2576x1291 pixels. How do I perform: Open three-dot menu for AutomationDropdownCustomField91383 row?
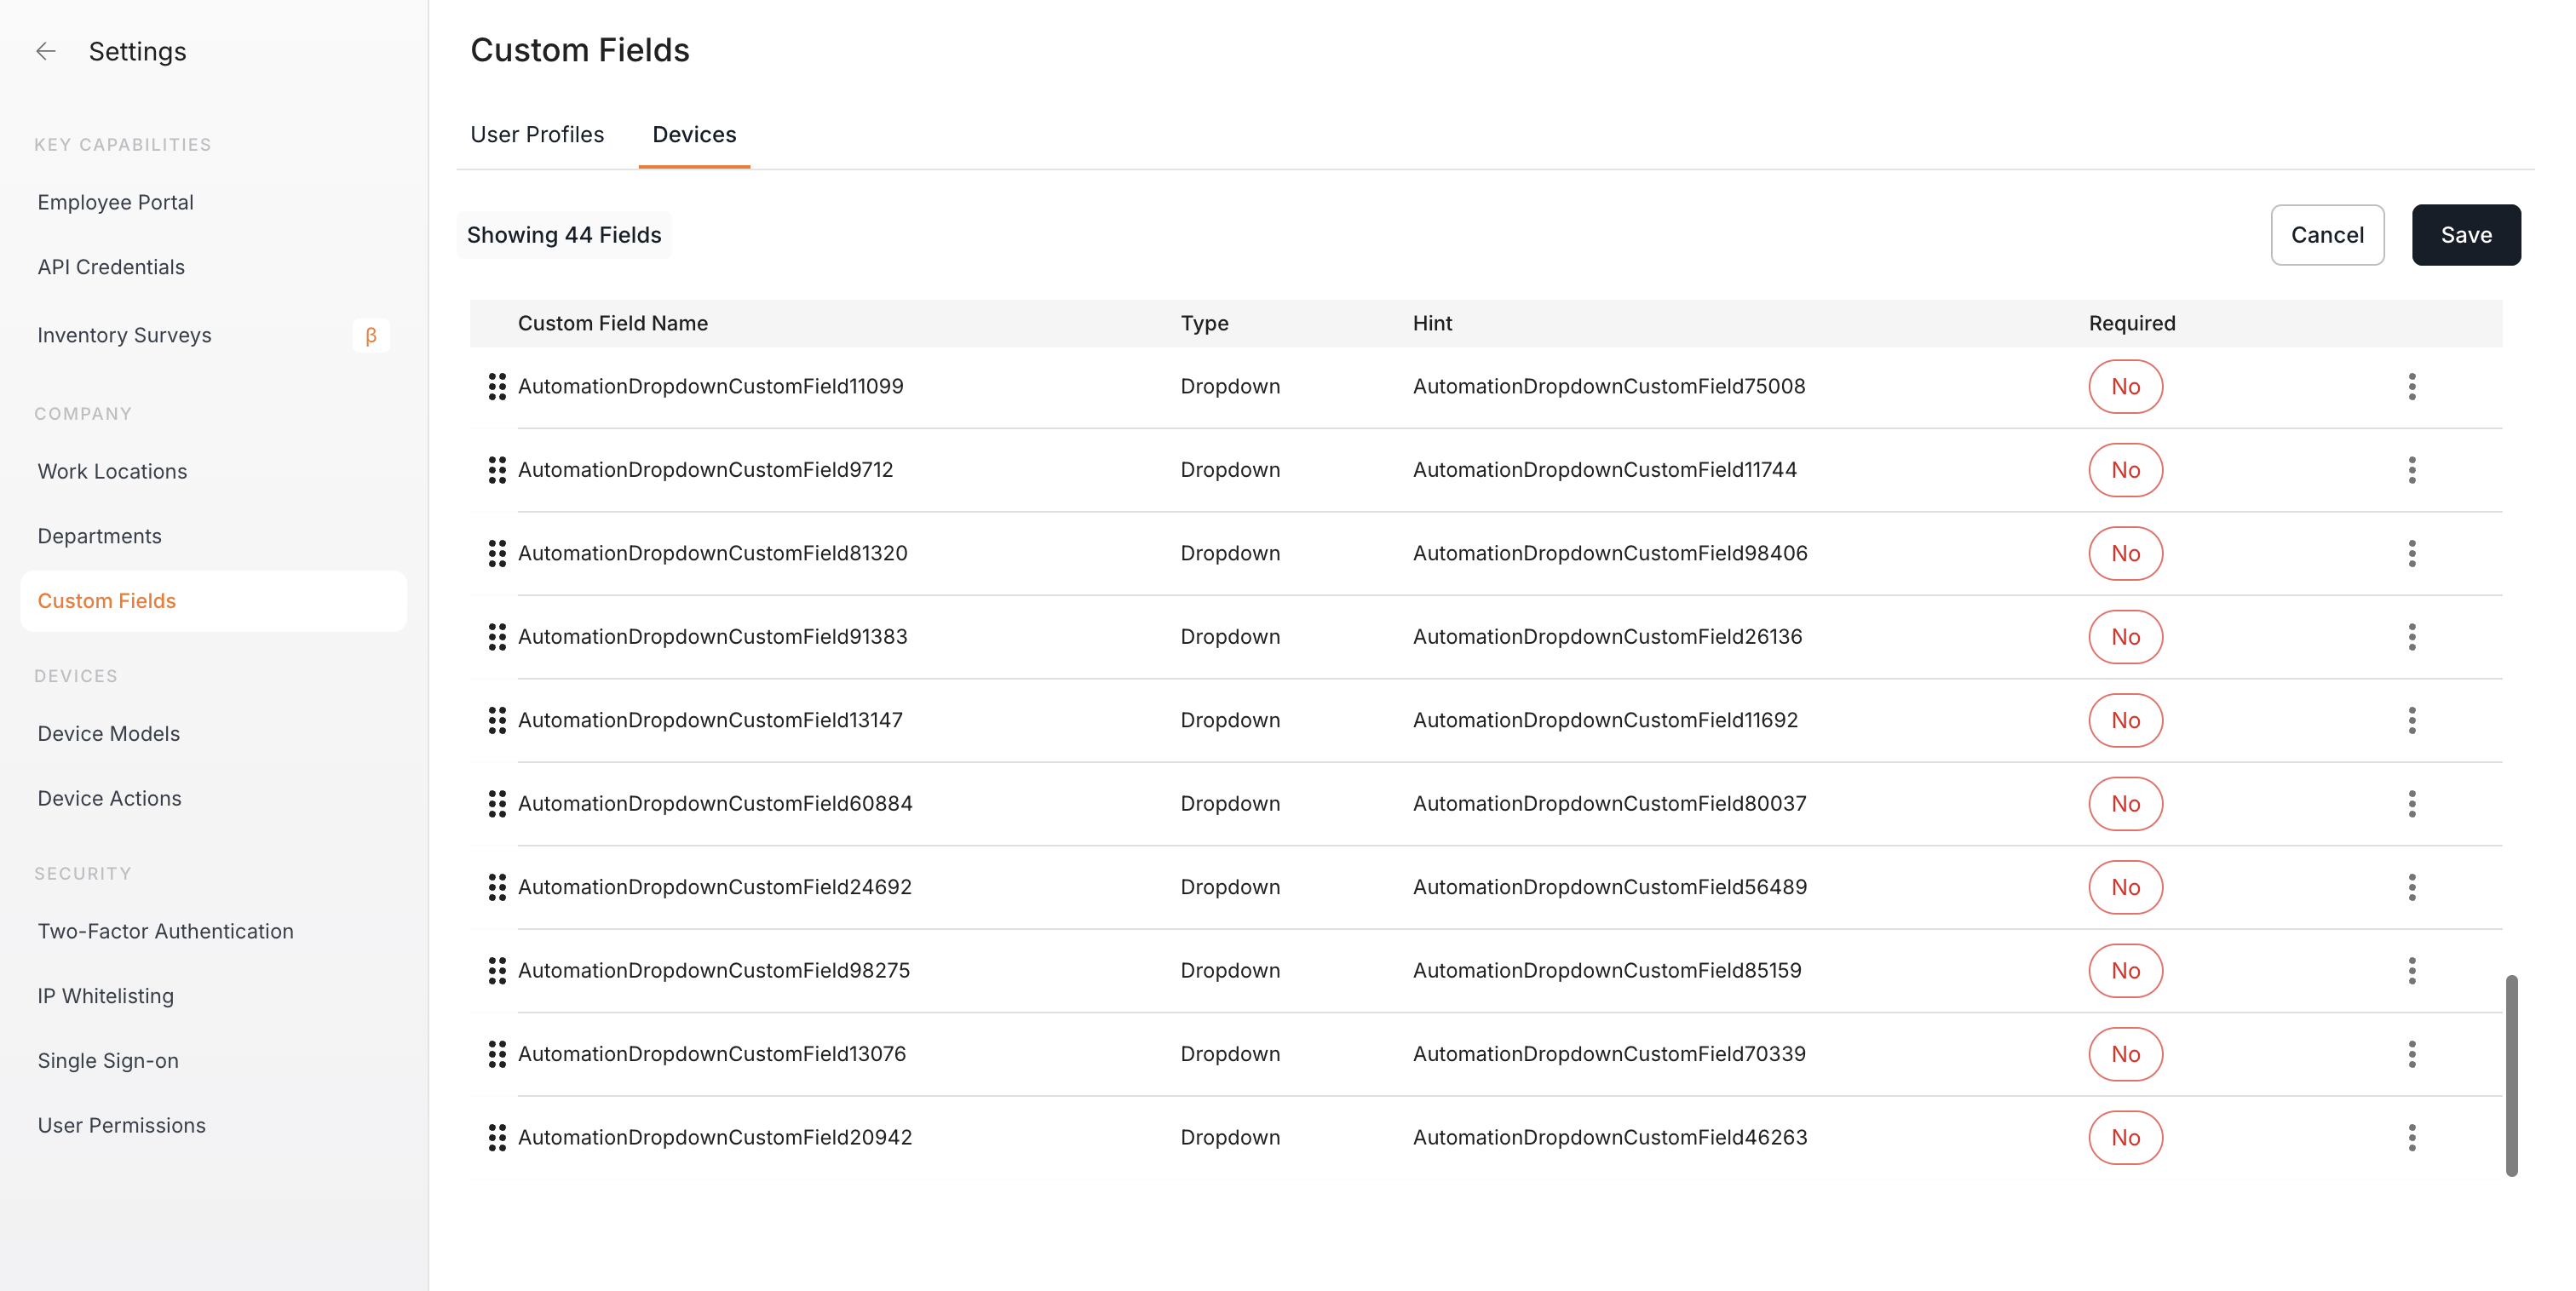pos(2412,637)
